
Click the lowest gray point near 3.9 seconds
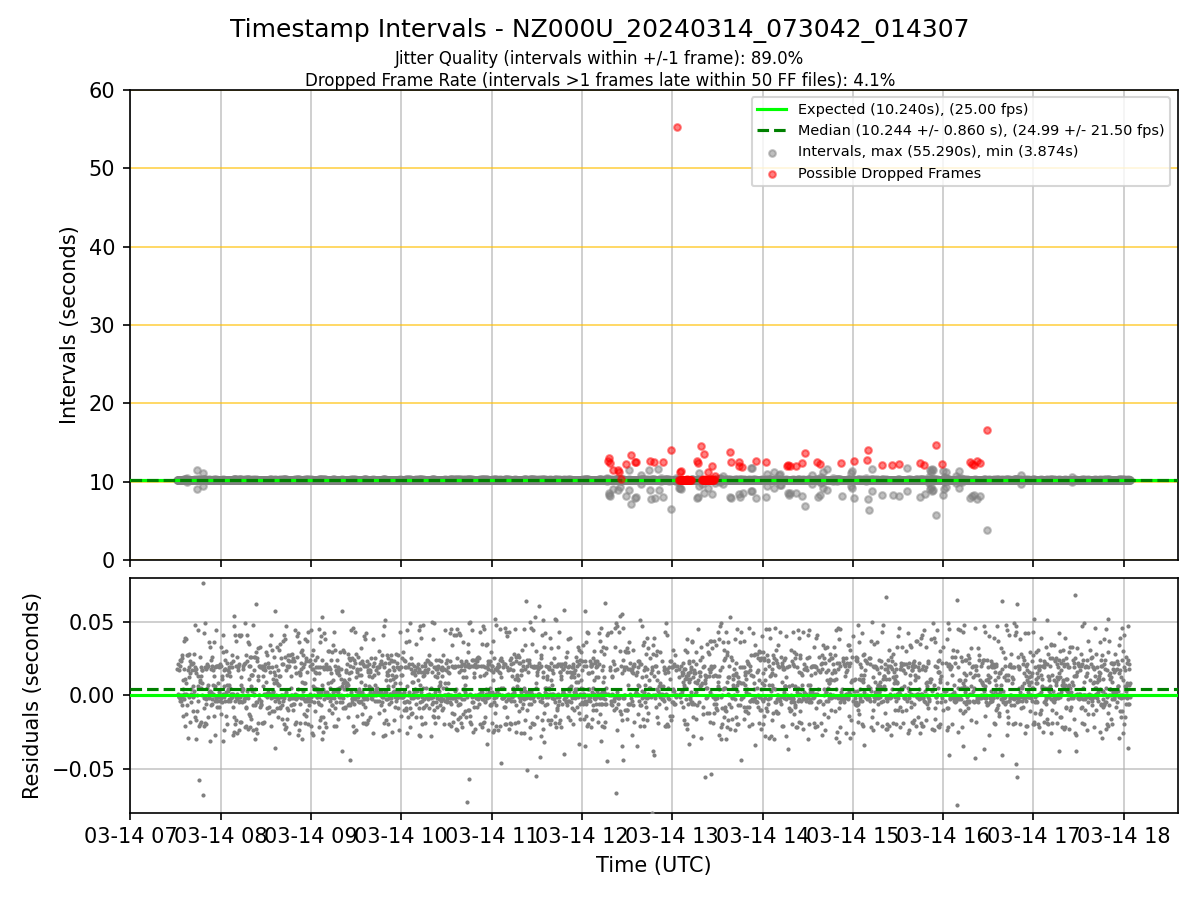click(x=987, y=530)
